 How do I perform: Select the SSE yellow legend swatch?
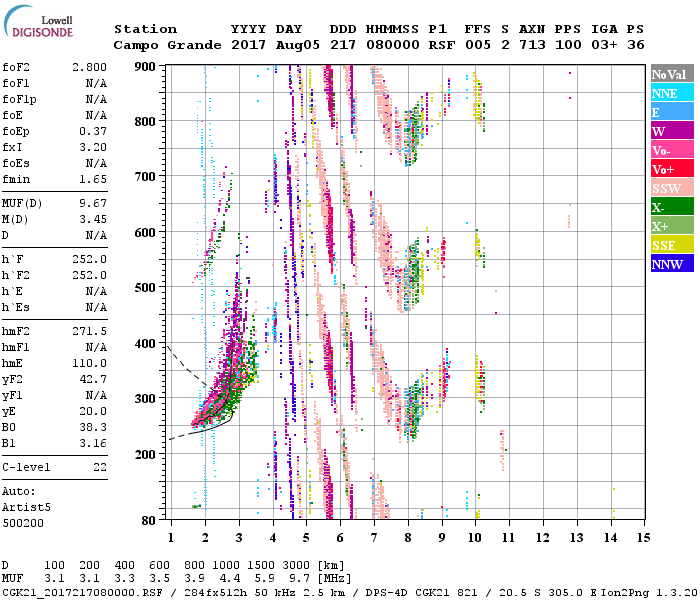pos(671,245)
